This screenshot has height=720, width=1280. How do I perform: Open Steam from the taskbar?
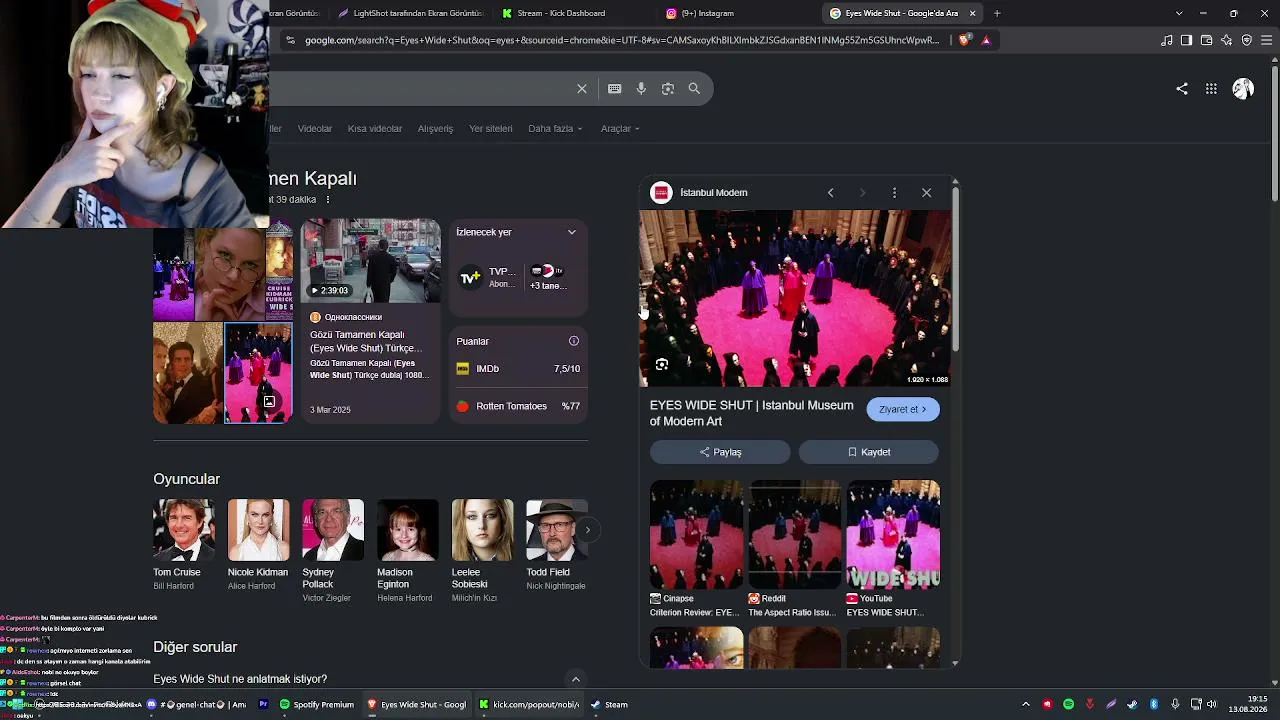pos(610,704)
